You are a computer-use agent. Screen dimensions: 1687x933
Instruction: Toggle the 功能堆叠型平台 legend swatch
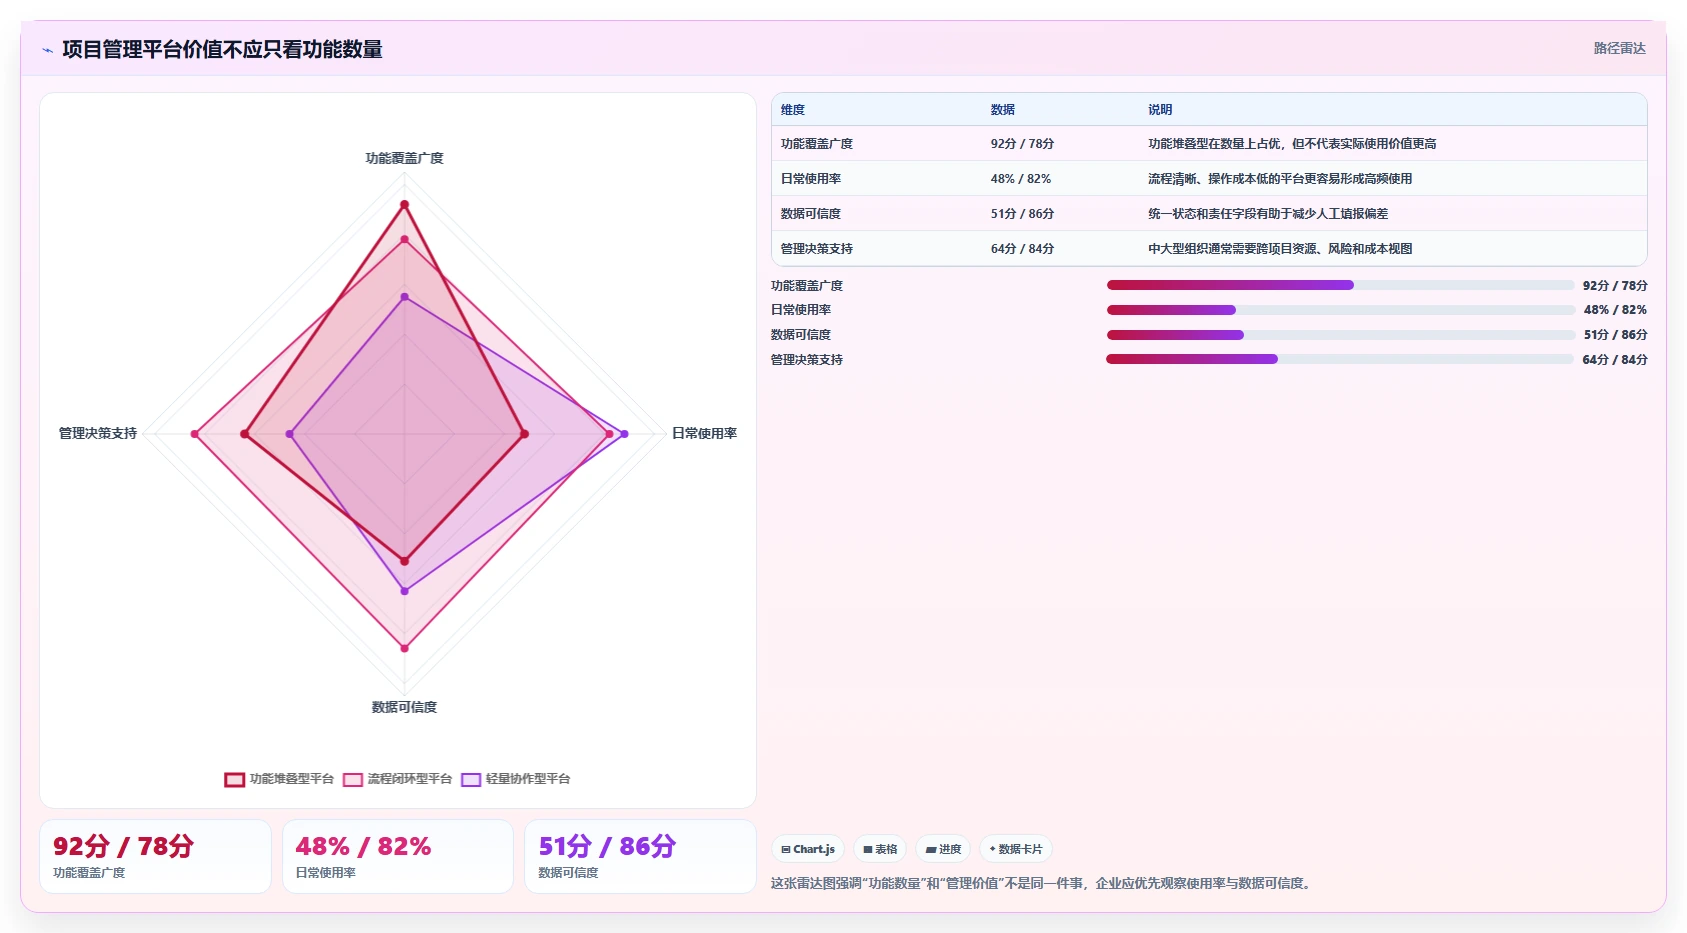(x=234, y=780)
